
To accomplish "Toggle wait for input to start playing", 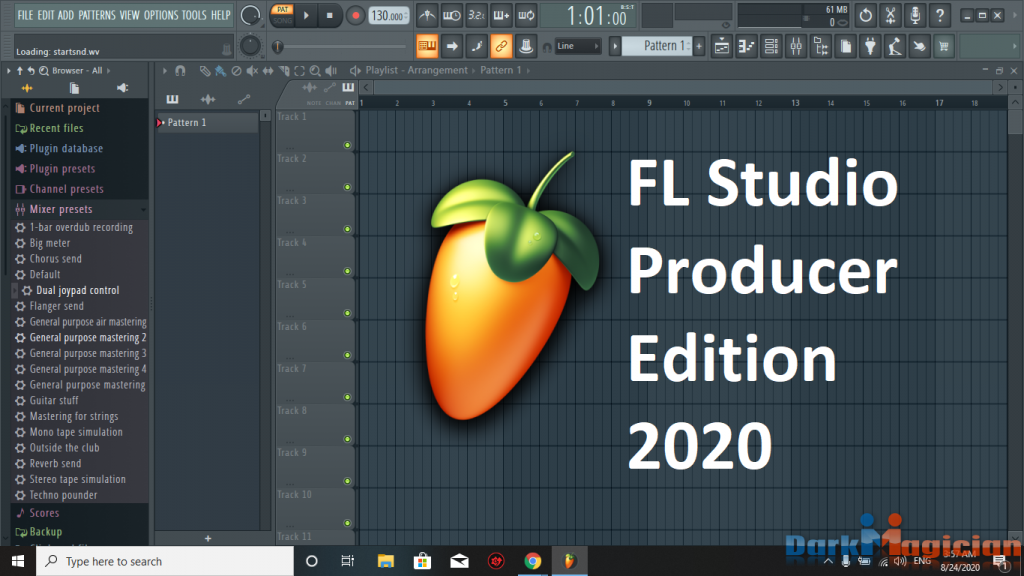I will coord(451,15).
